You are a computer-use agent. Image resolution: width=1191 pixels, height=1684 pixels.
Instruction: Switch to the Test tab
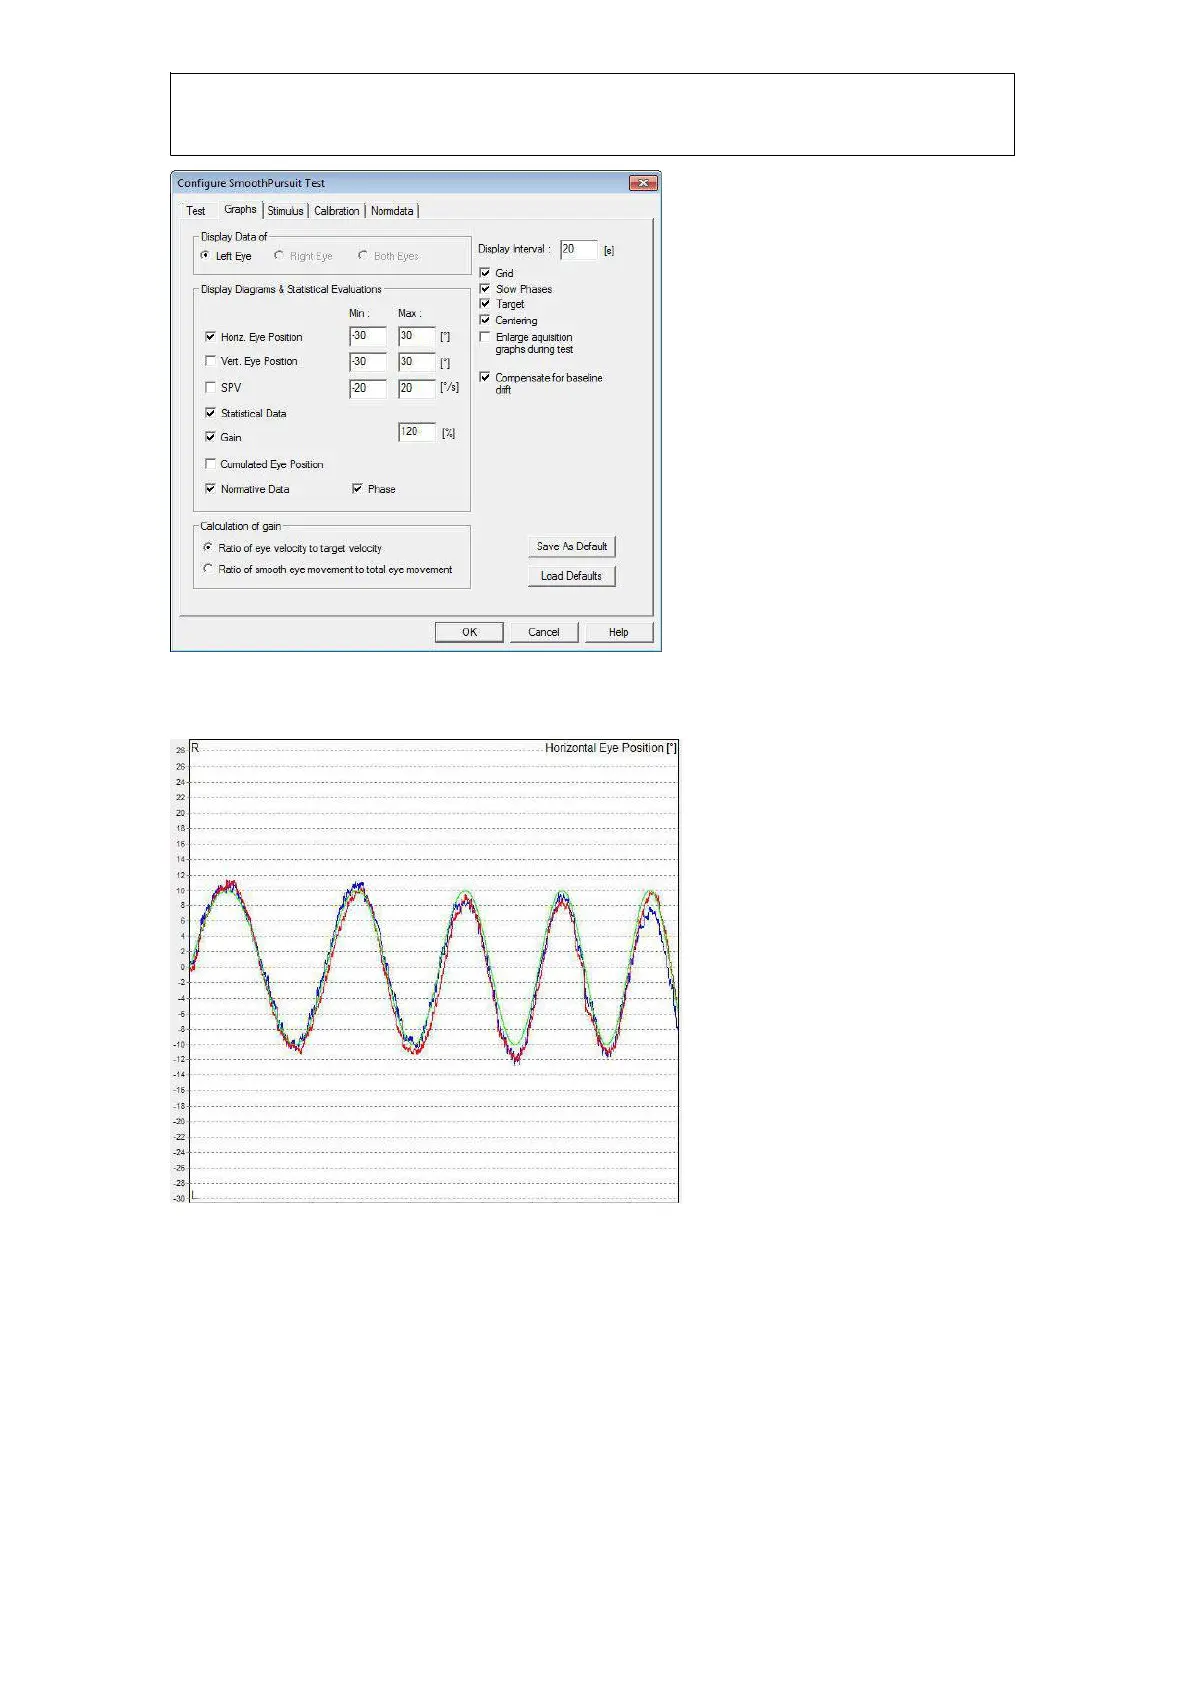[196, 211]
